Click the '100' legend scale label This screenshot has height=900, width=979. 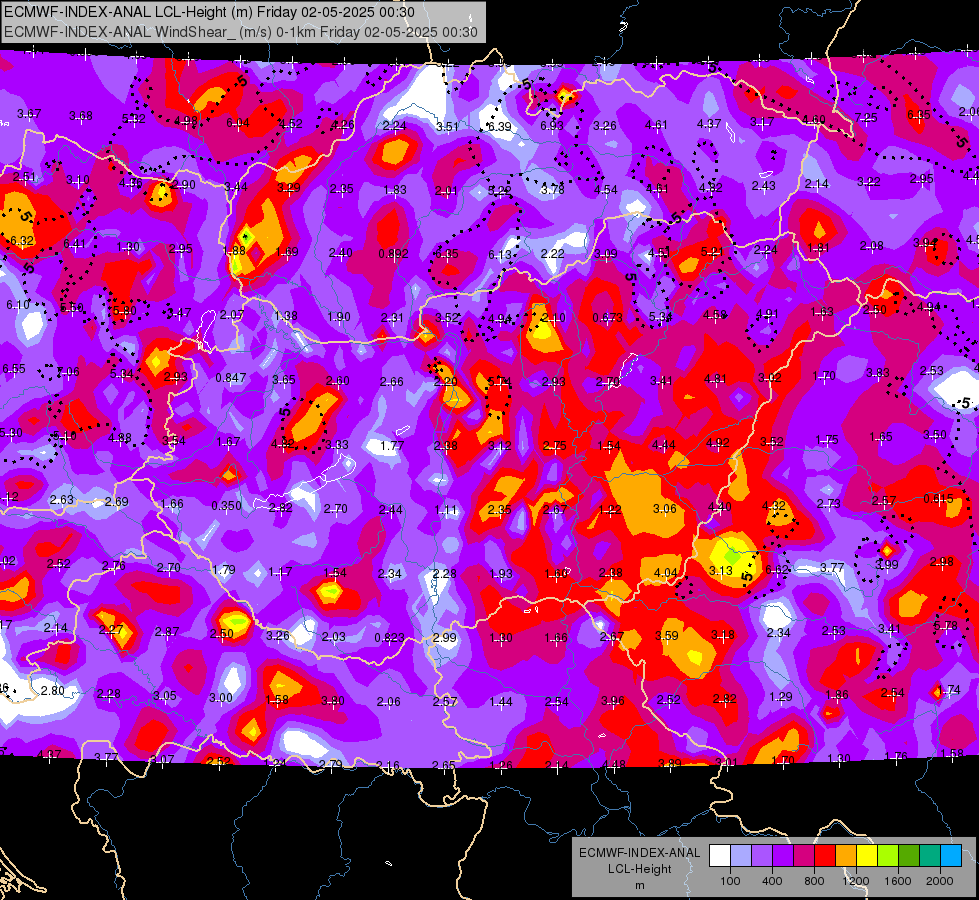tap(730, 881)
